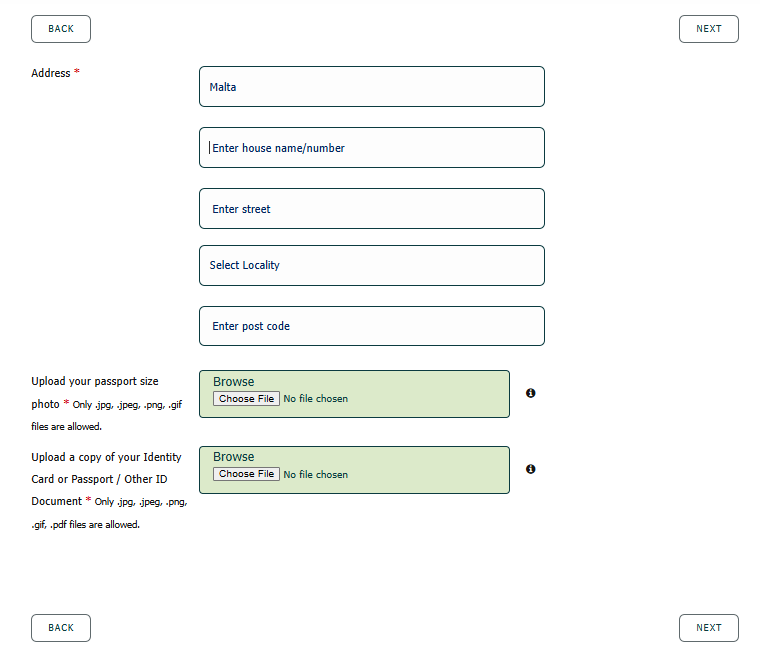760x656 pixels.
Task: Click the Address field label
Action: (x=51, y=73)
